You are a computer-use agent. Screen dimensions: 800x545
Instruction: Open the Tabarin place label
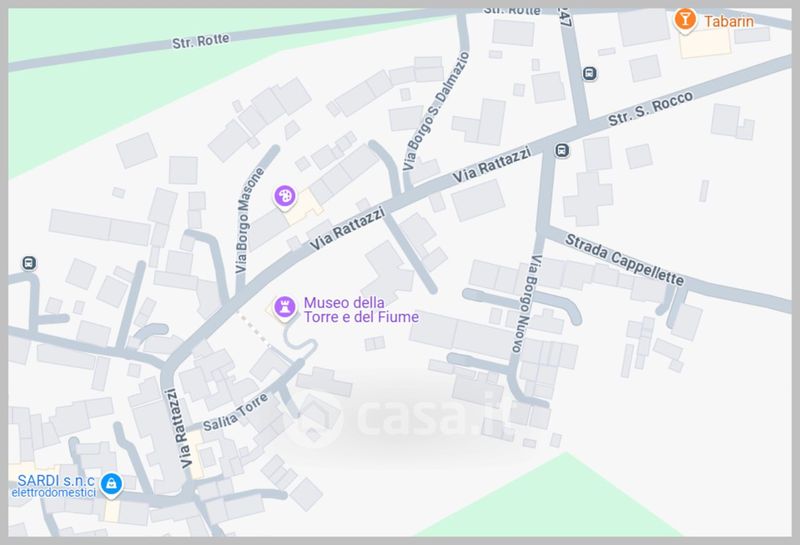[729, 21]
